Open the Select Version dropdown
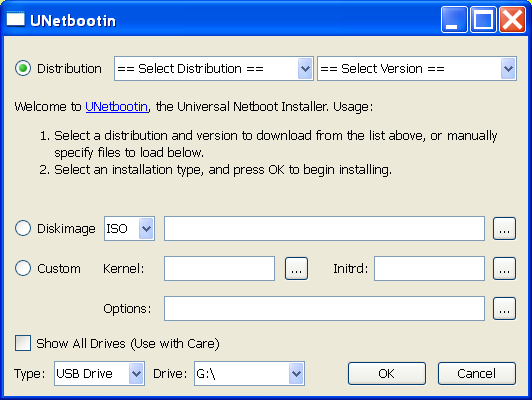The height and width of the screenshot is (400, 532). 417,69
